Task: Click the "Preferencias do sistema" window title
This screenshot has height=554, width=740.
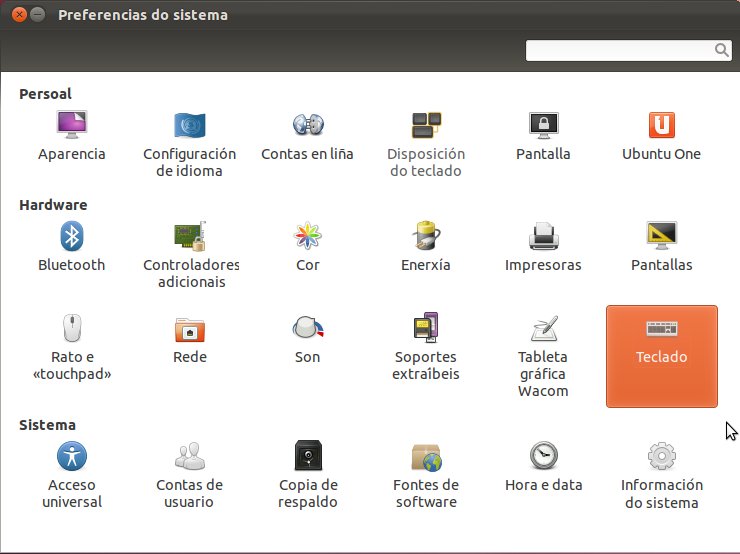Action: pyautogui.click(x=143, y=15)
